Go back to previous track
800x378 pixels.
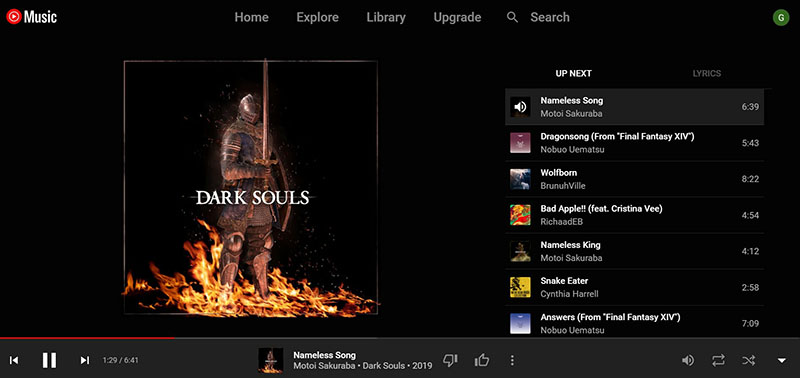pyautogui.click(x=14, y=360)
